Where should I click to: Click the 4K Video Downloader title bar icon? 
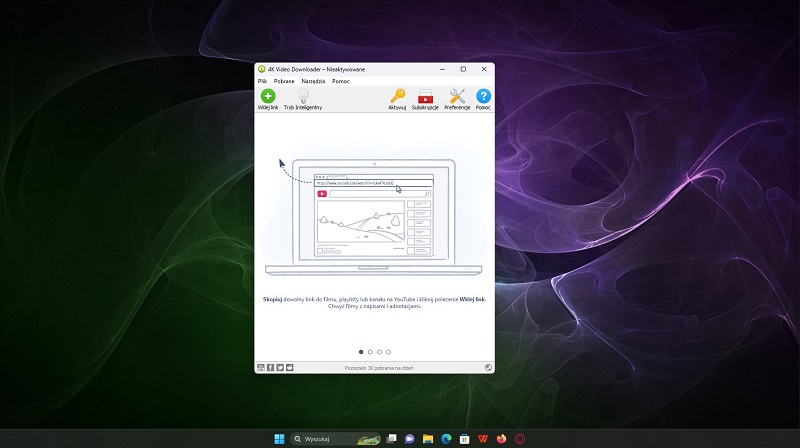(262, 69)
